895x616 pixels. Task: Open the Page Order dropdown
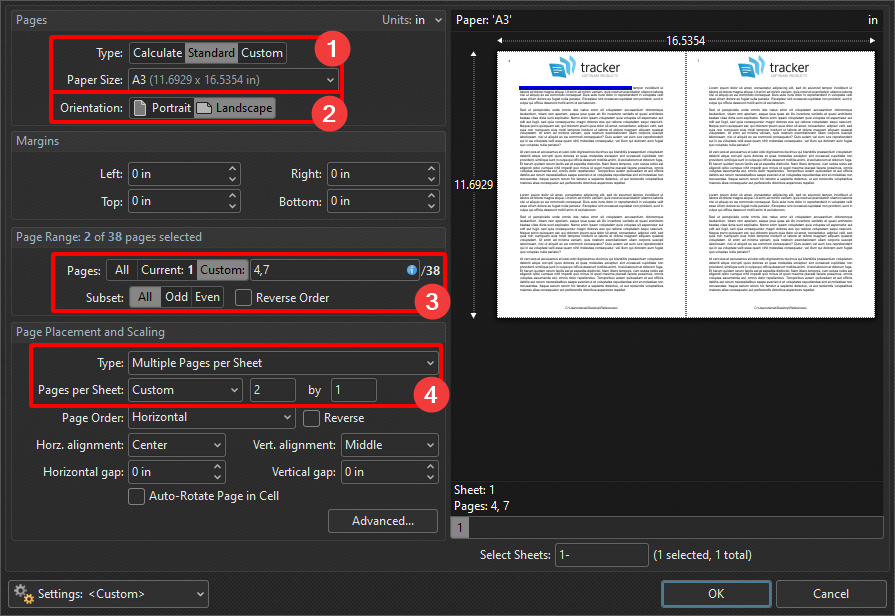210,417
